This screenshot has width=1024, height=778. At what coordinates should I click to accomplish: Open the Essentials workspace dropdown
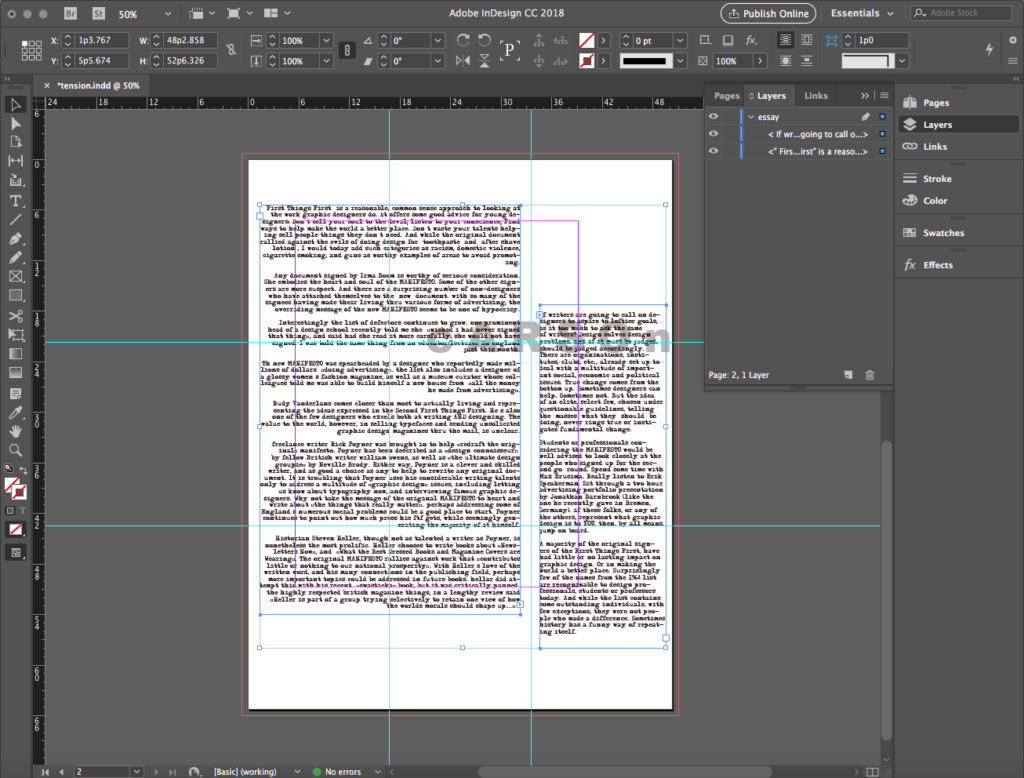(x=863, y=14)
